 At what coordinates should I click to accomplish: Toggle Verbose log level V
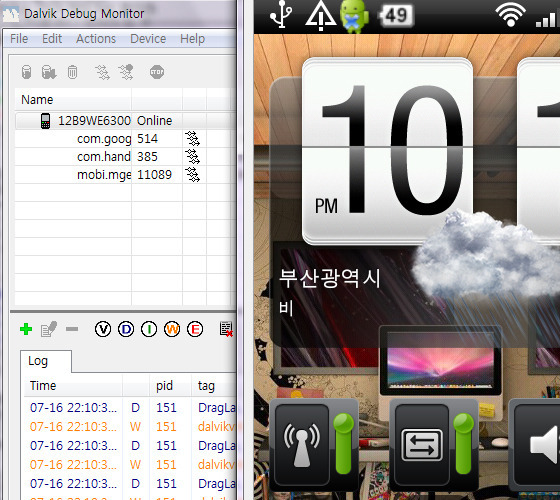pyautogui.click(x=103, y=329)
